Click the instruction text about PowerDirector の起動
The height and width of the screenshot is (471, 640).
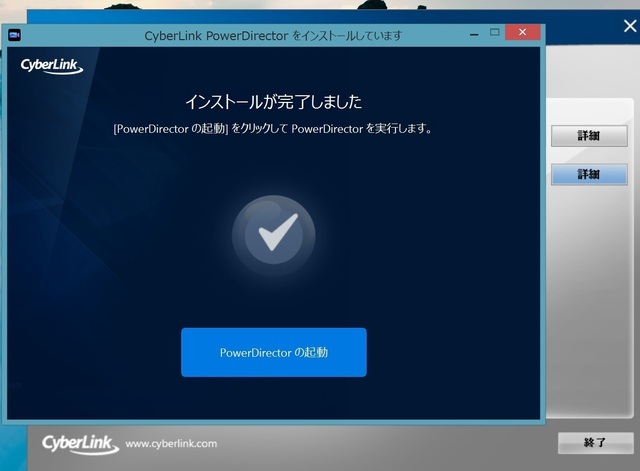273,129
